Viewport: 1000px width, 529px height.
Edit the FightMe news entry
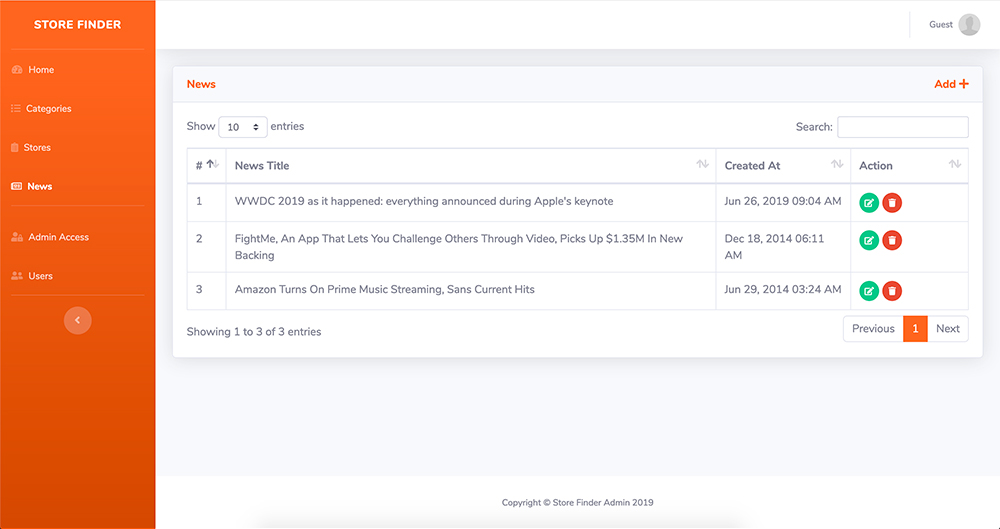(869, 240)
